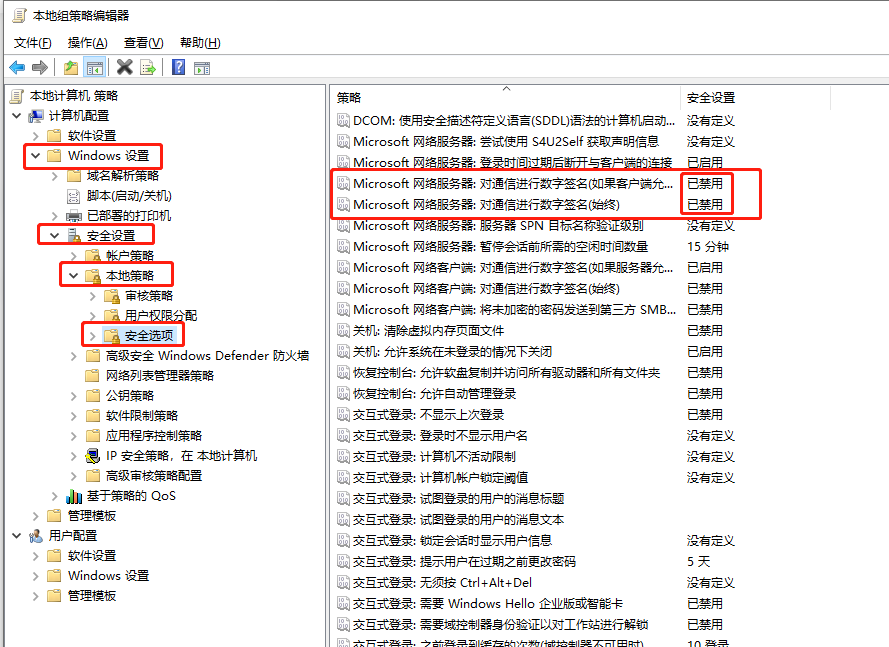Image resolution: width=889 pixels, height=647 pixels.
Task: Toggle the Show/Hide Console Tree icon
Action: [95, 67]
